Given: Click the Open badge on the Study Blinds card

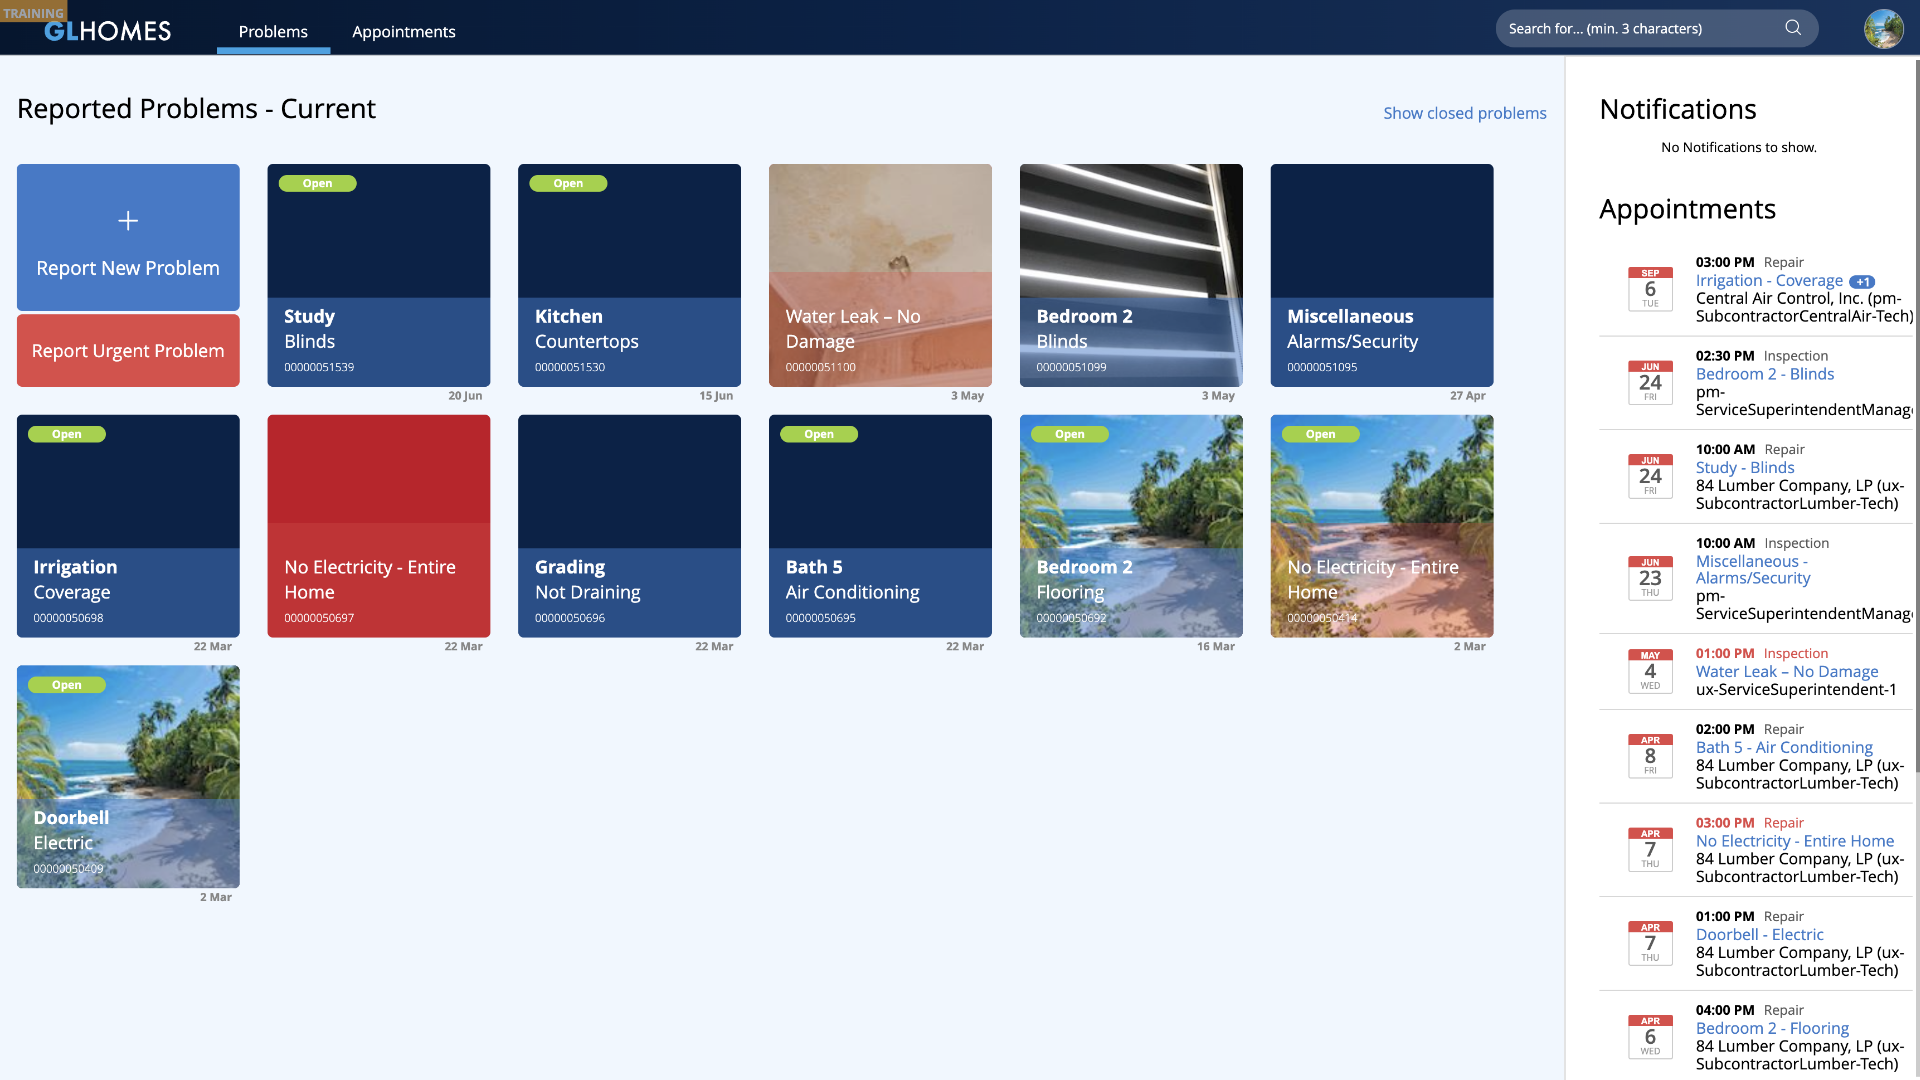Looking at the screenshot, I should coord(317,184).
